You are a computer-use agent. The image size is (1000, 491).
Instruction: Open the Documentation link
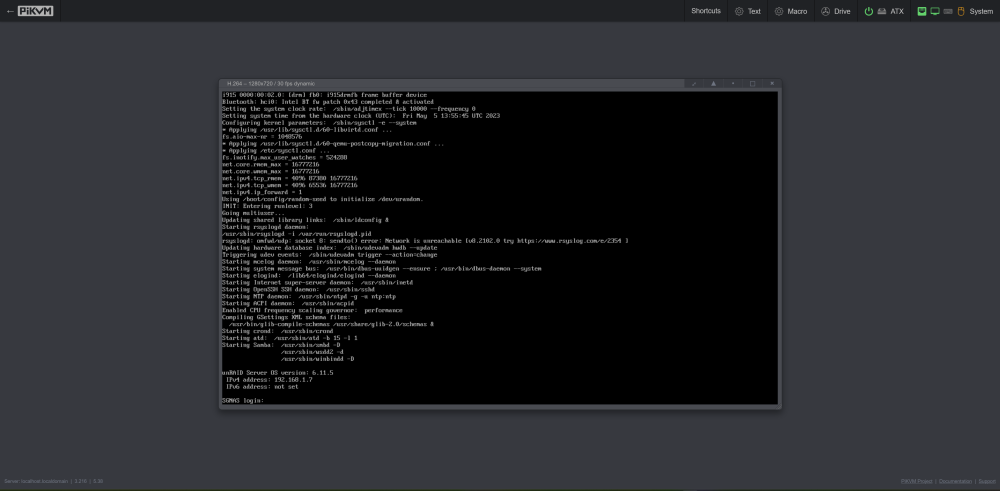tap(955, 481)
